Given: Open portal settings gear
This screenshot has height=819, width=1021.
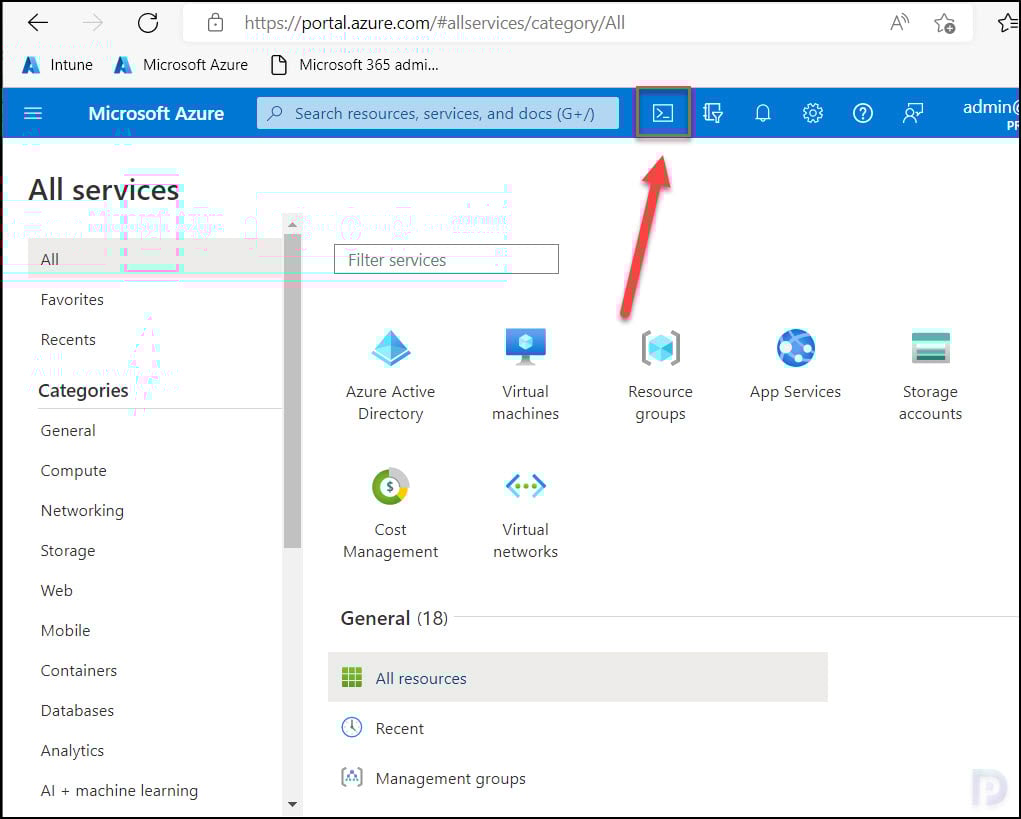Looking at the screenshot, I should click(x=813, y=113).
